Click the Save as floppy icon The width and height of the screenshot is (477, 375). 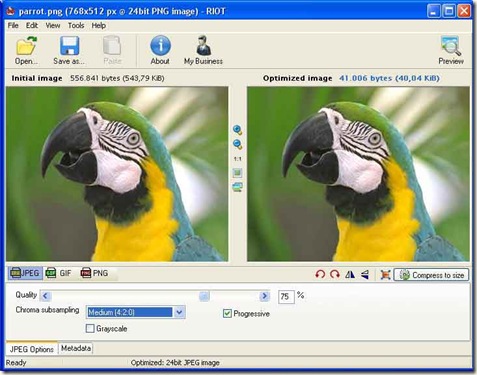tap(69, 46)
